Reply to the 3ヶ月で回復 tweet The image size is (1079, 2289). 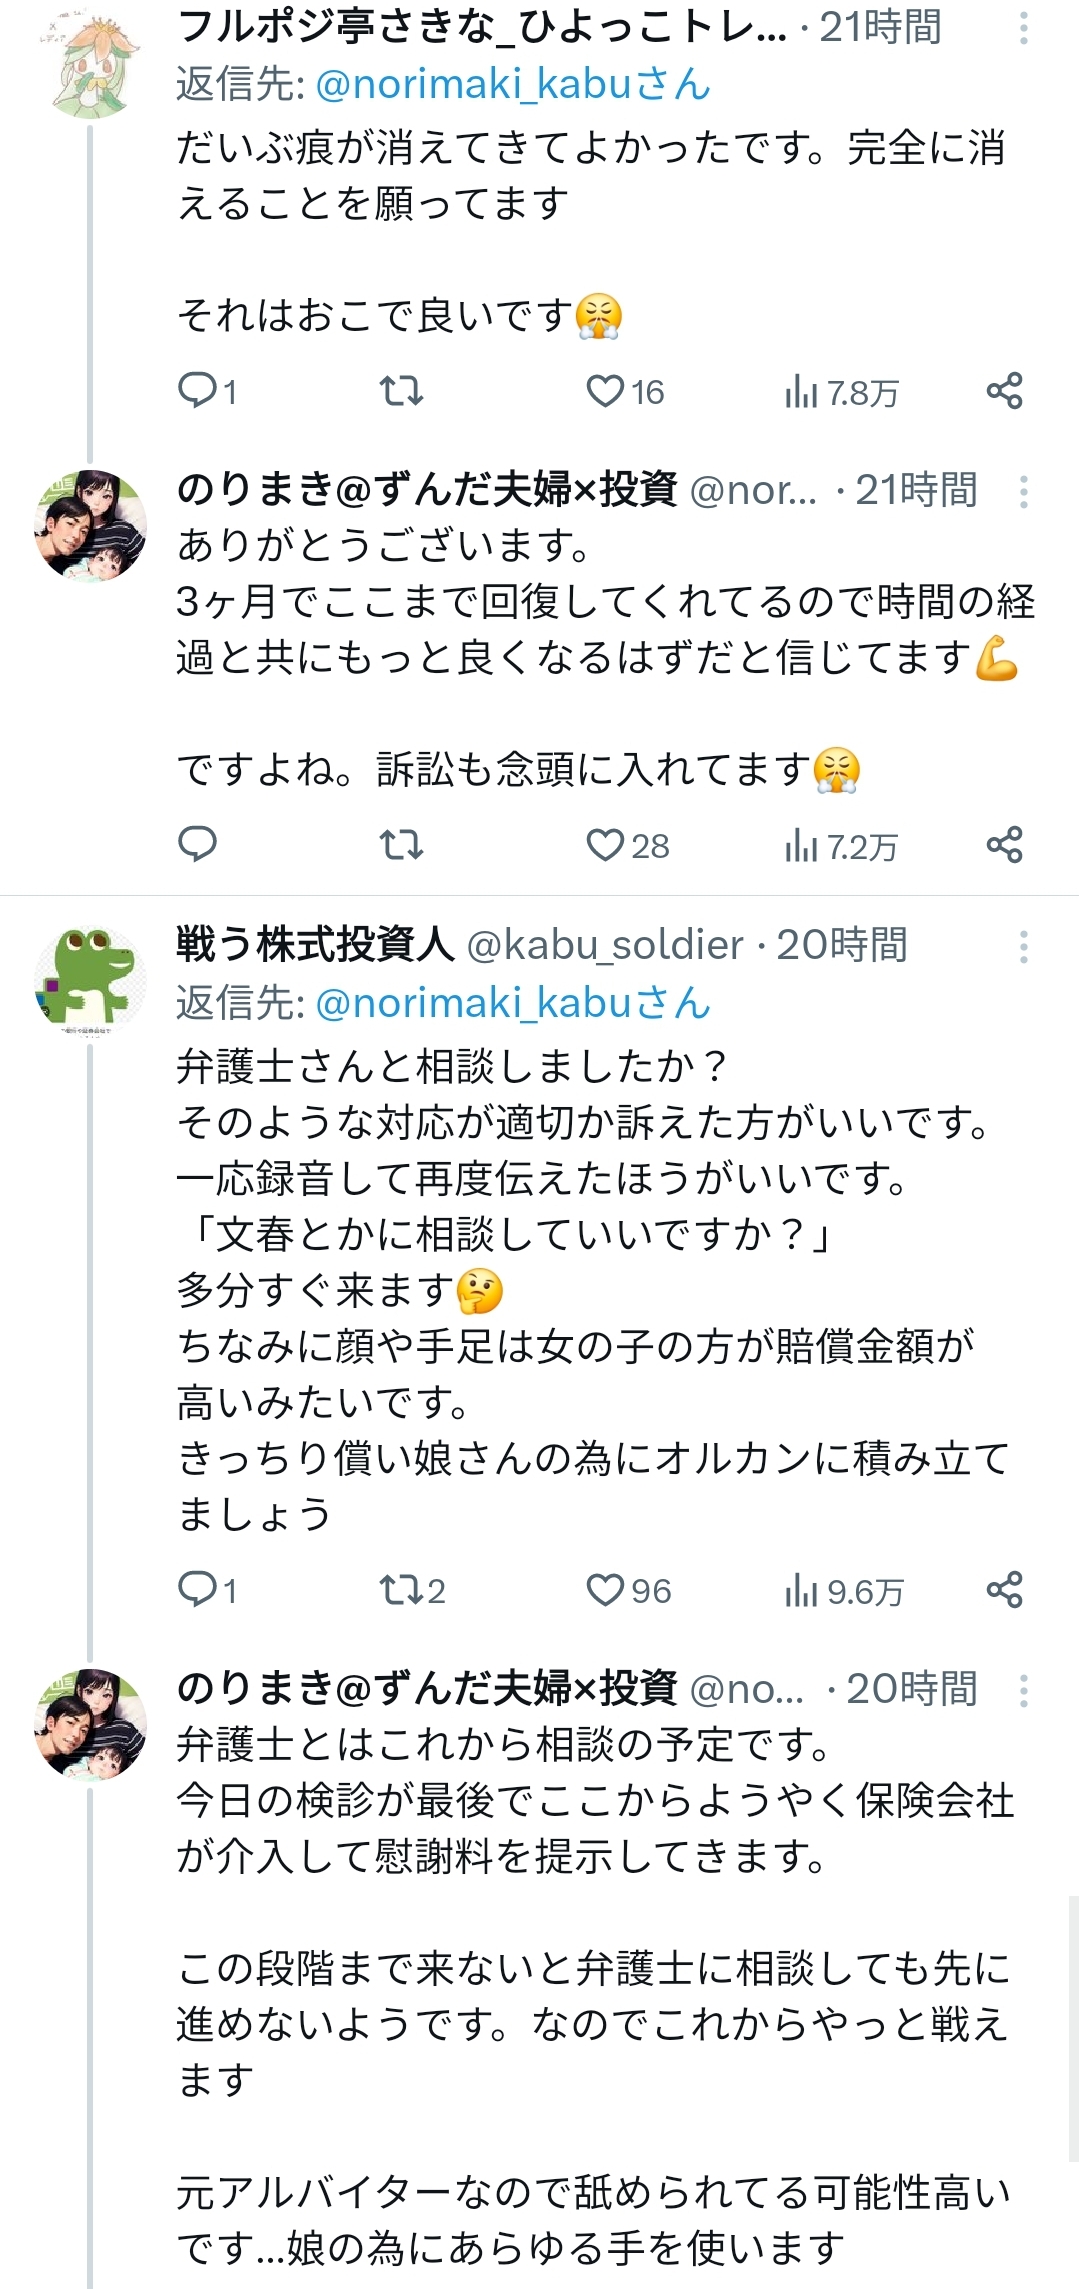click(198, 846)
